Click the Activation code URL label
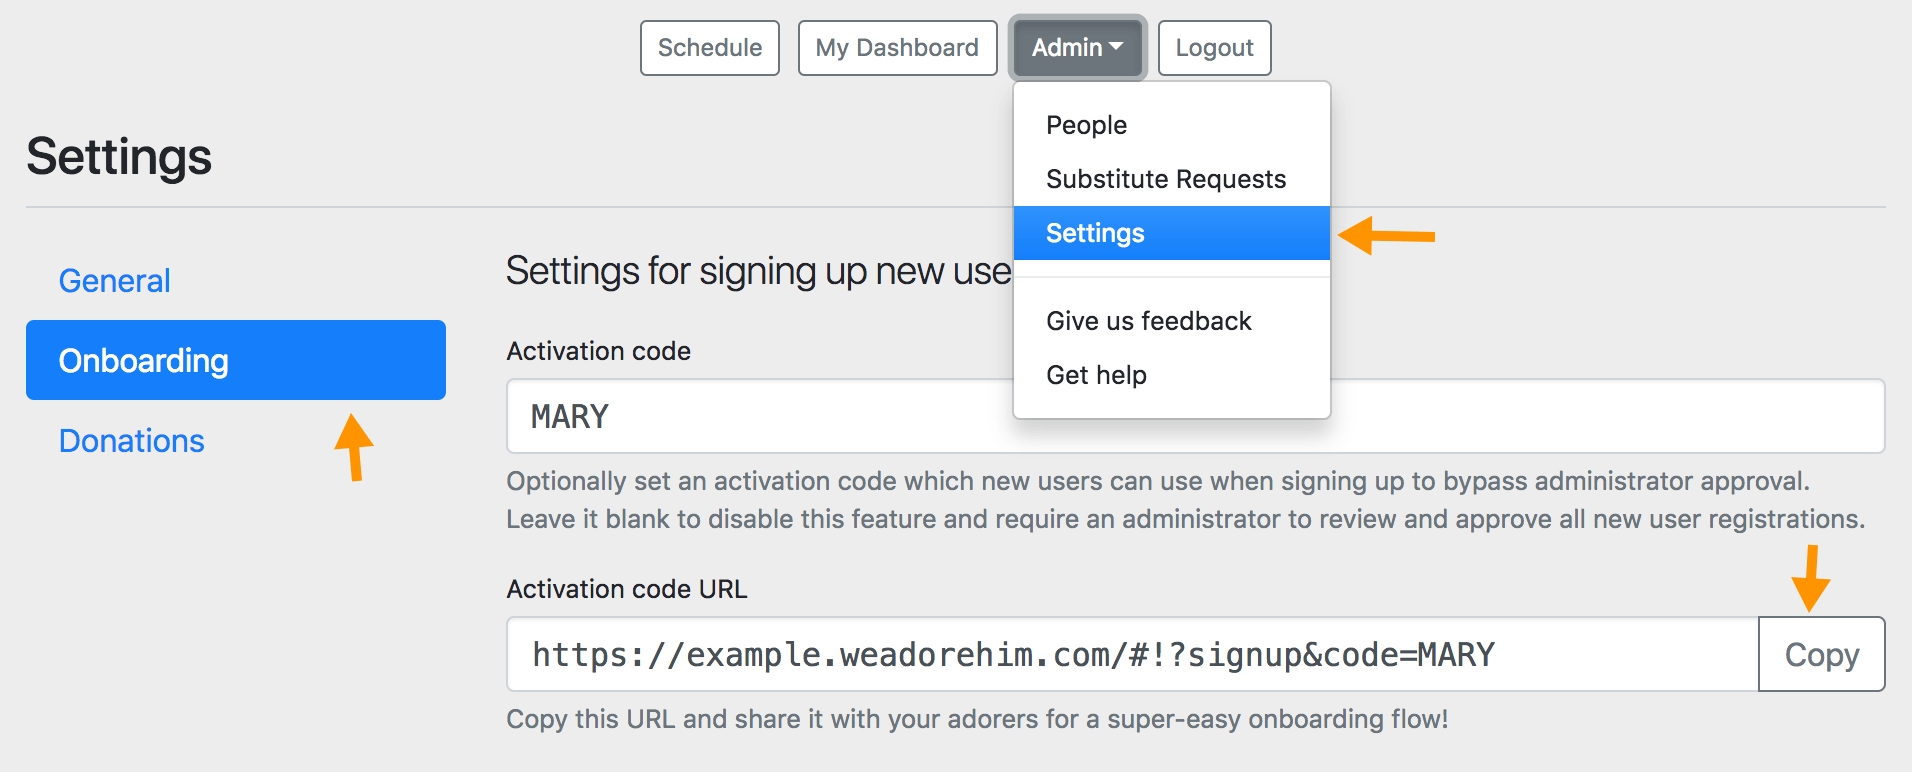This screenshot has height=772, width=1912. 626,589
